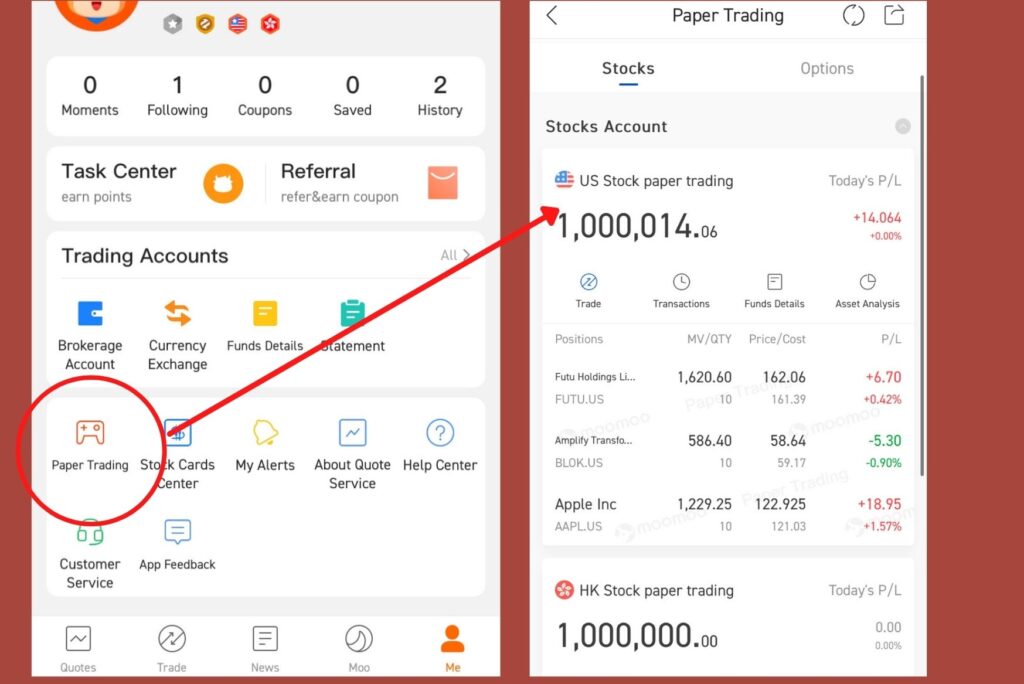
Task: Open Brokerage Account
Action: point(90,336)
